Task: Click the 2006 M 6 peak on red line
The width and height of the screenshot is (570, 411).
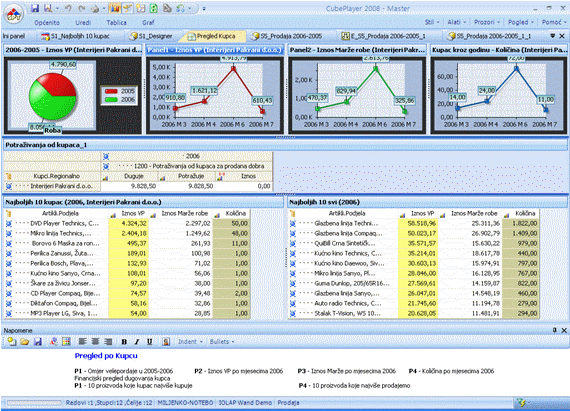Action: 233,68
